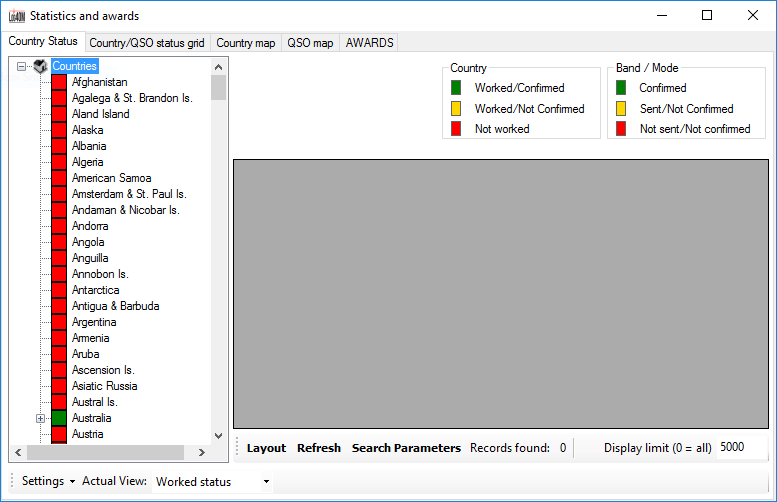Viewport: 777px width, 502px height.
Task: Select Annobon Is. entry
Action: tap(100, 274)
